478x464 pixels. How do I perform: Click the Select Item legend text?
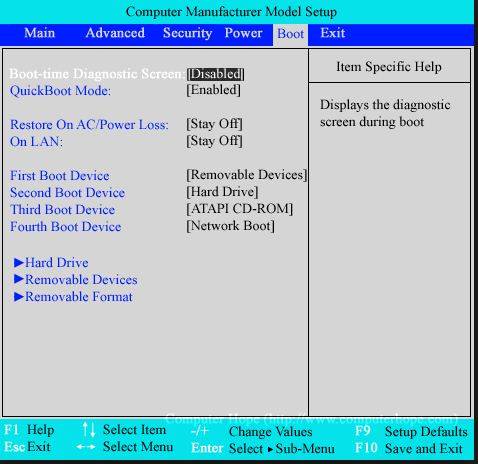[x=135, y=430]
